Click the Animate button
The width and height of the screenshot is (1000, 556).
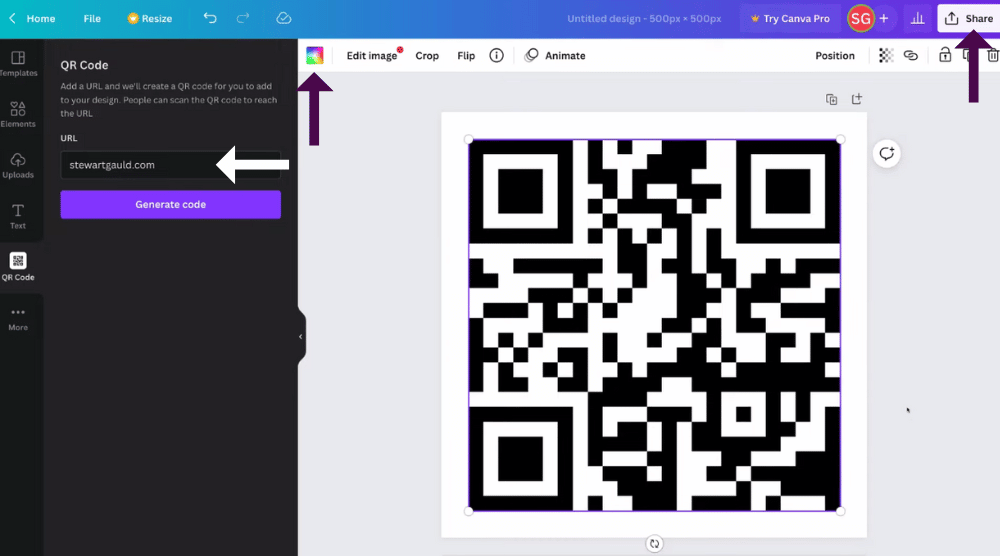[x=555, y=55]
